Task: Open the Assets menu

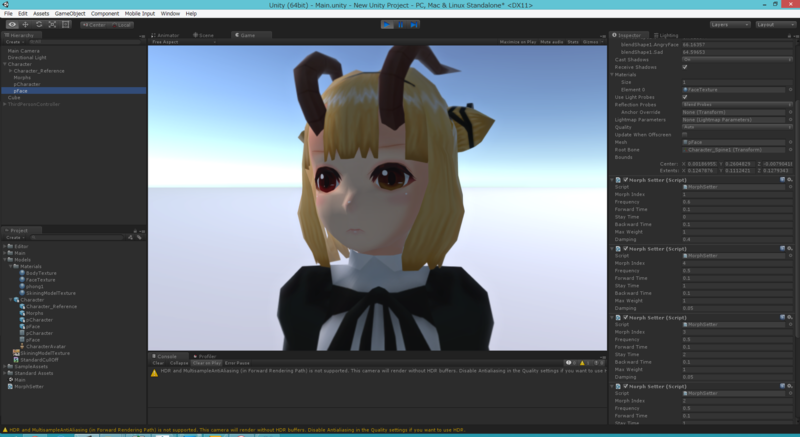Action: (41, 14)
